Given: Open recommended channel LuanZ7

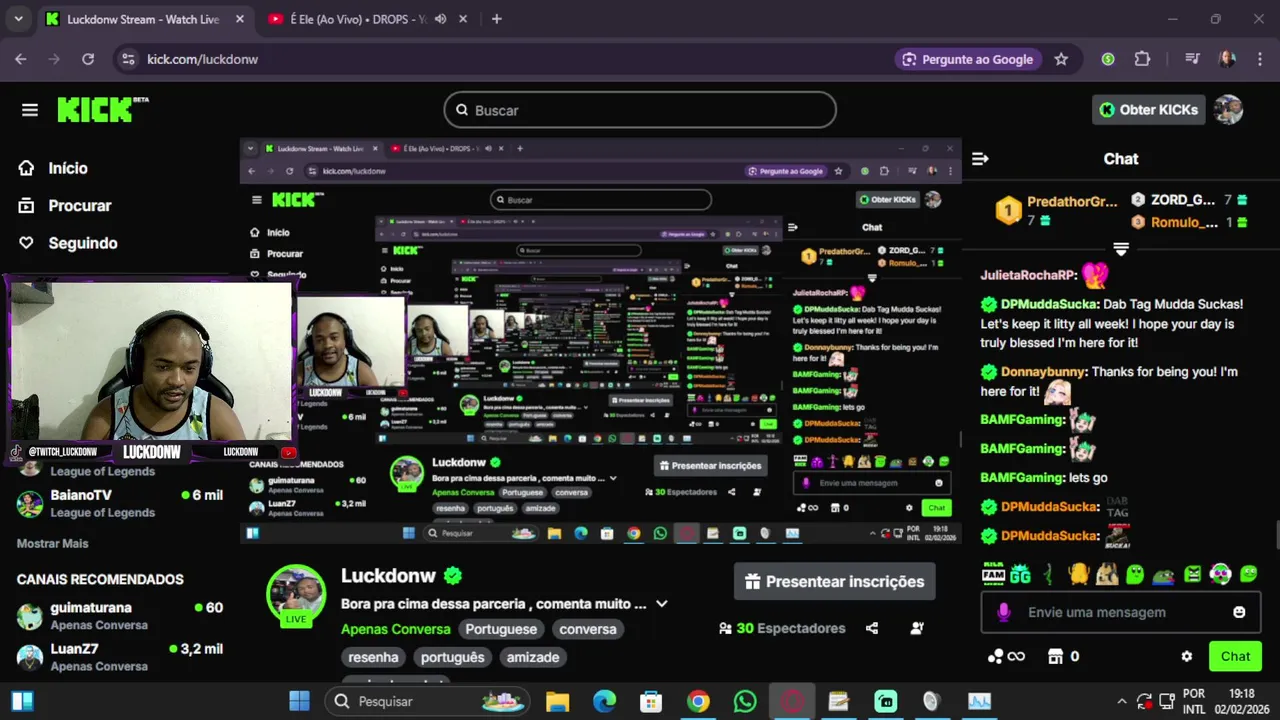Looking at the screenshot, I should click(x=120, y=657).
